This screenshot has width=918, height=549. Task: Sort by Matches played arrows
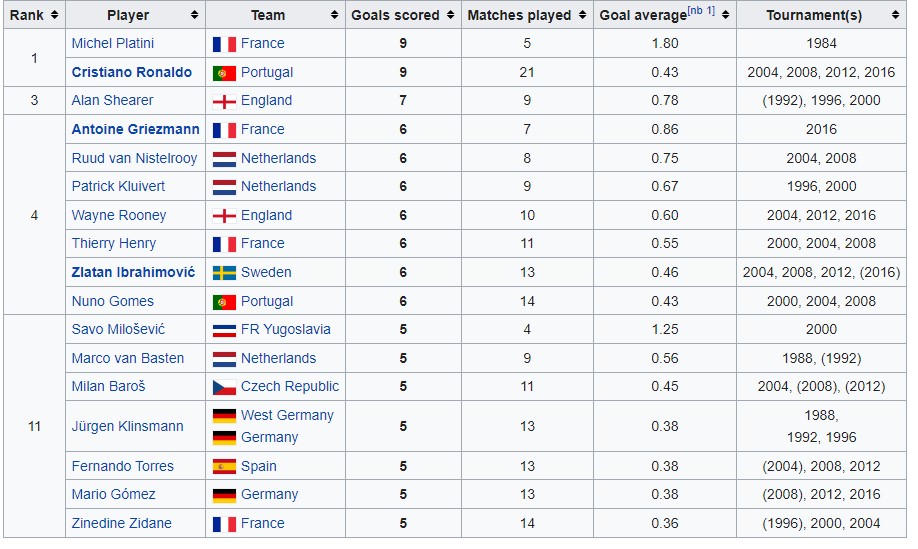pyautogui.click(x=582, y=15)
